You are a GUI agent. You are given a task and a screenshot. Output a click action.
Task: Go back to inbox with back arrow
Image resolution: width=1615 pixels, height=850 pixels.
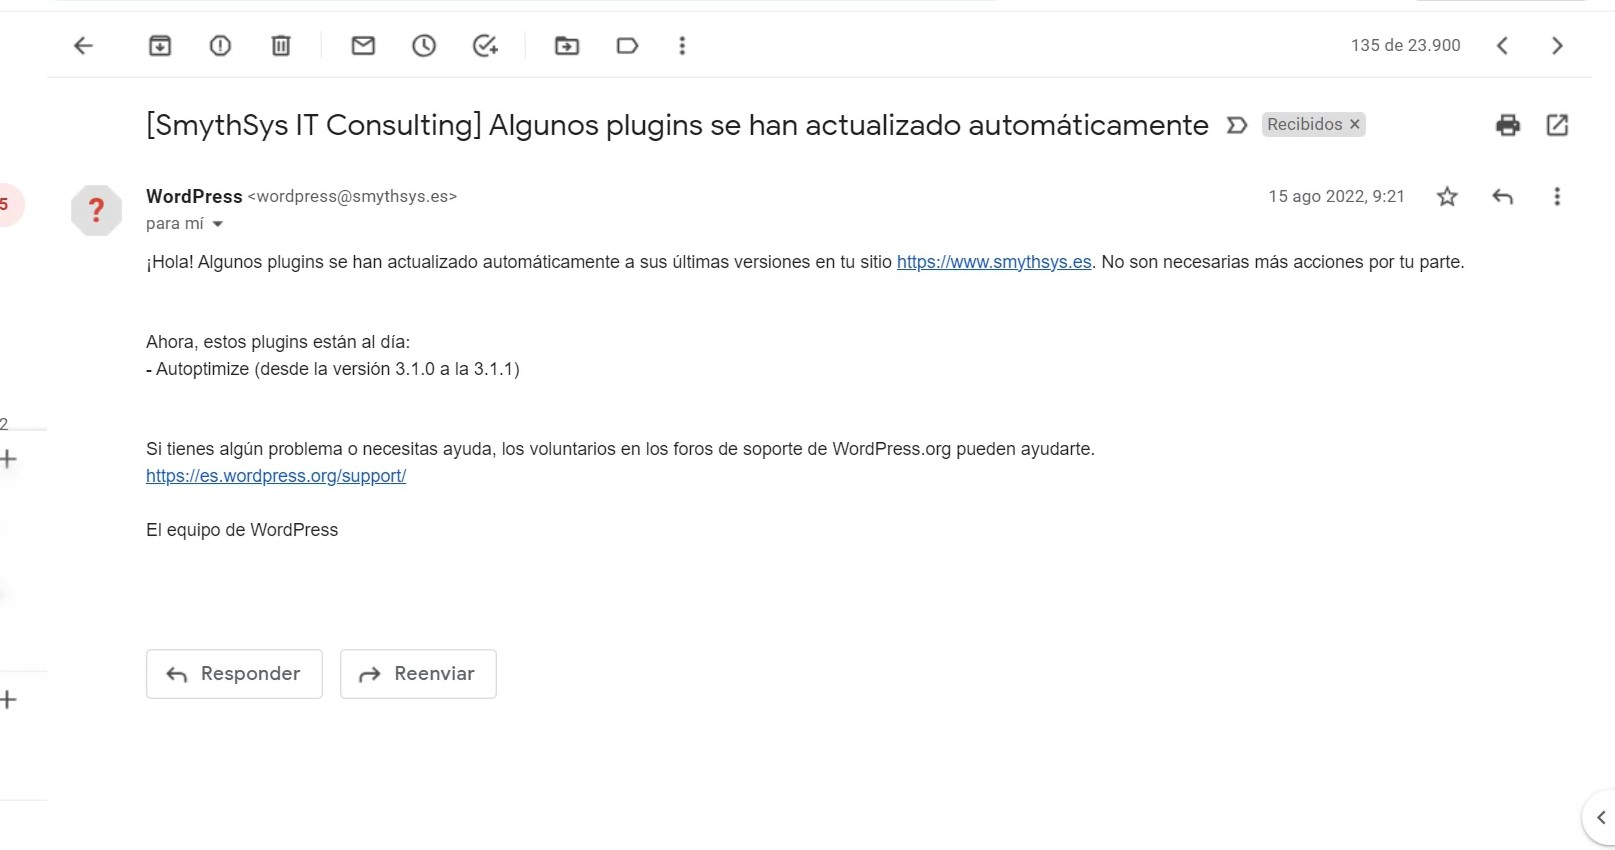84,46
